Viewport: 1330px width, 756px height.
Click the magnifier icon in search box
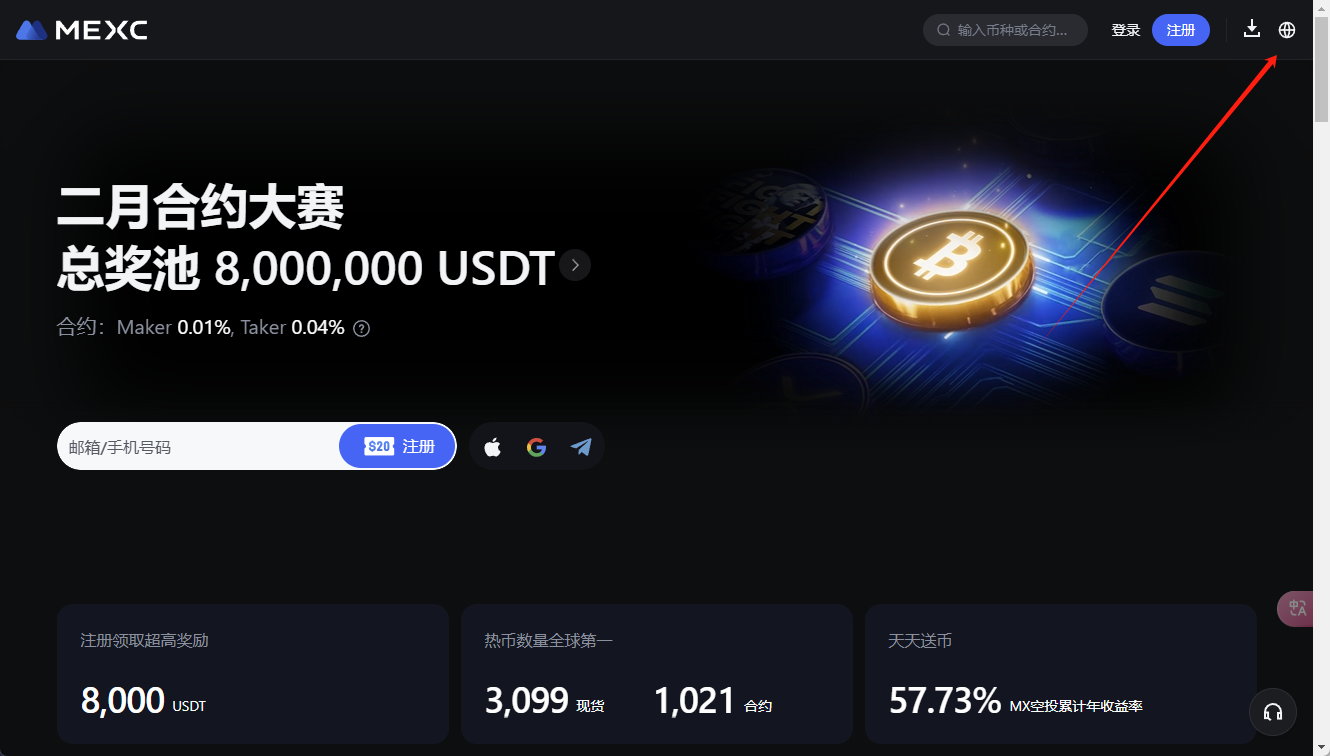coord(943,30)
